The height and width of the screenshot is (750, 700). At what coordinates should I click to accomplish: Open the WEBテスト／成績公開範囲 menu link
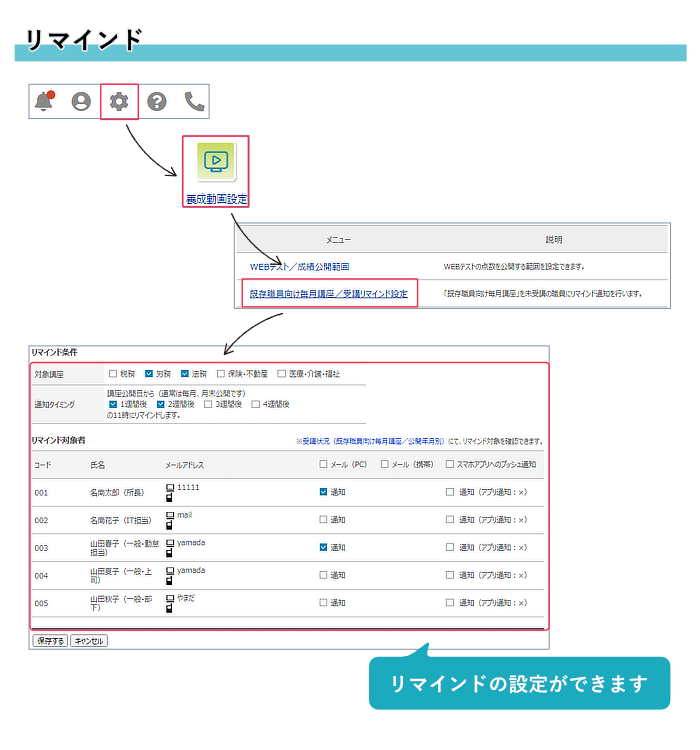pos(300,267)
